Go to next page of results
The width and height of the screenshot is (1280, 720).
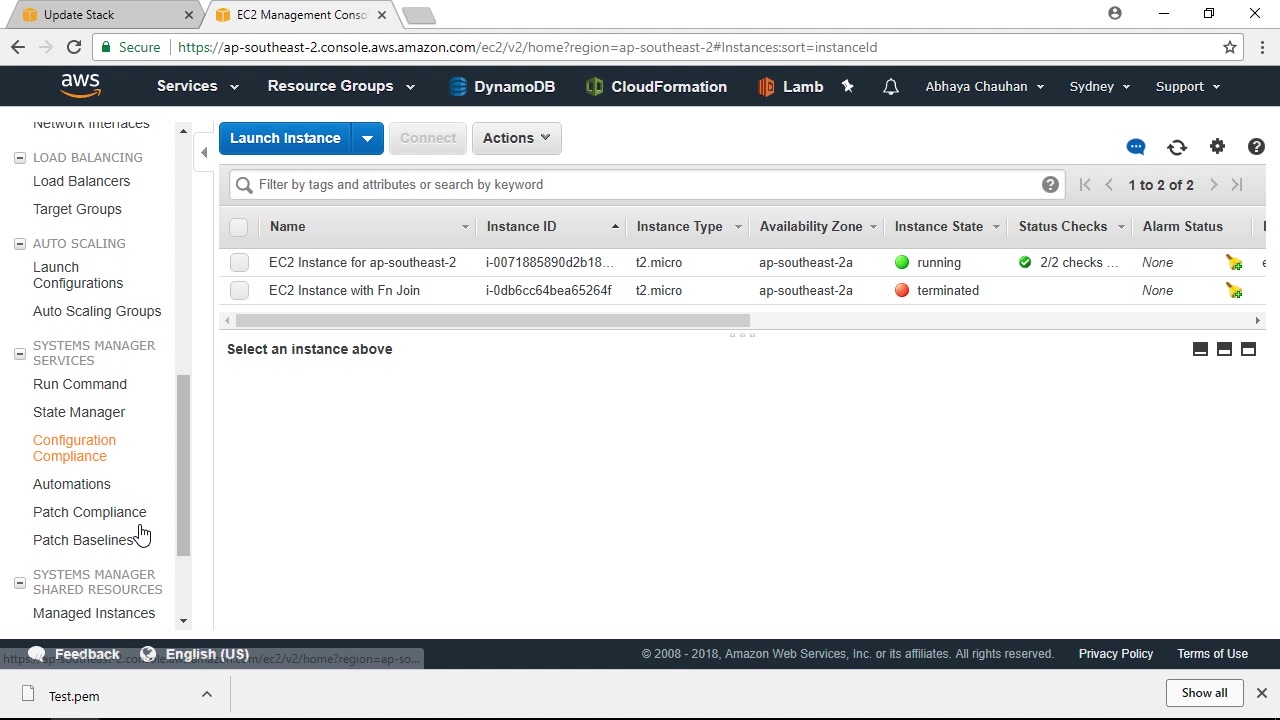(x=1214, y=185)
